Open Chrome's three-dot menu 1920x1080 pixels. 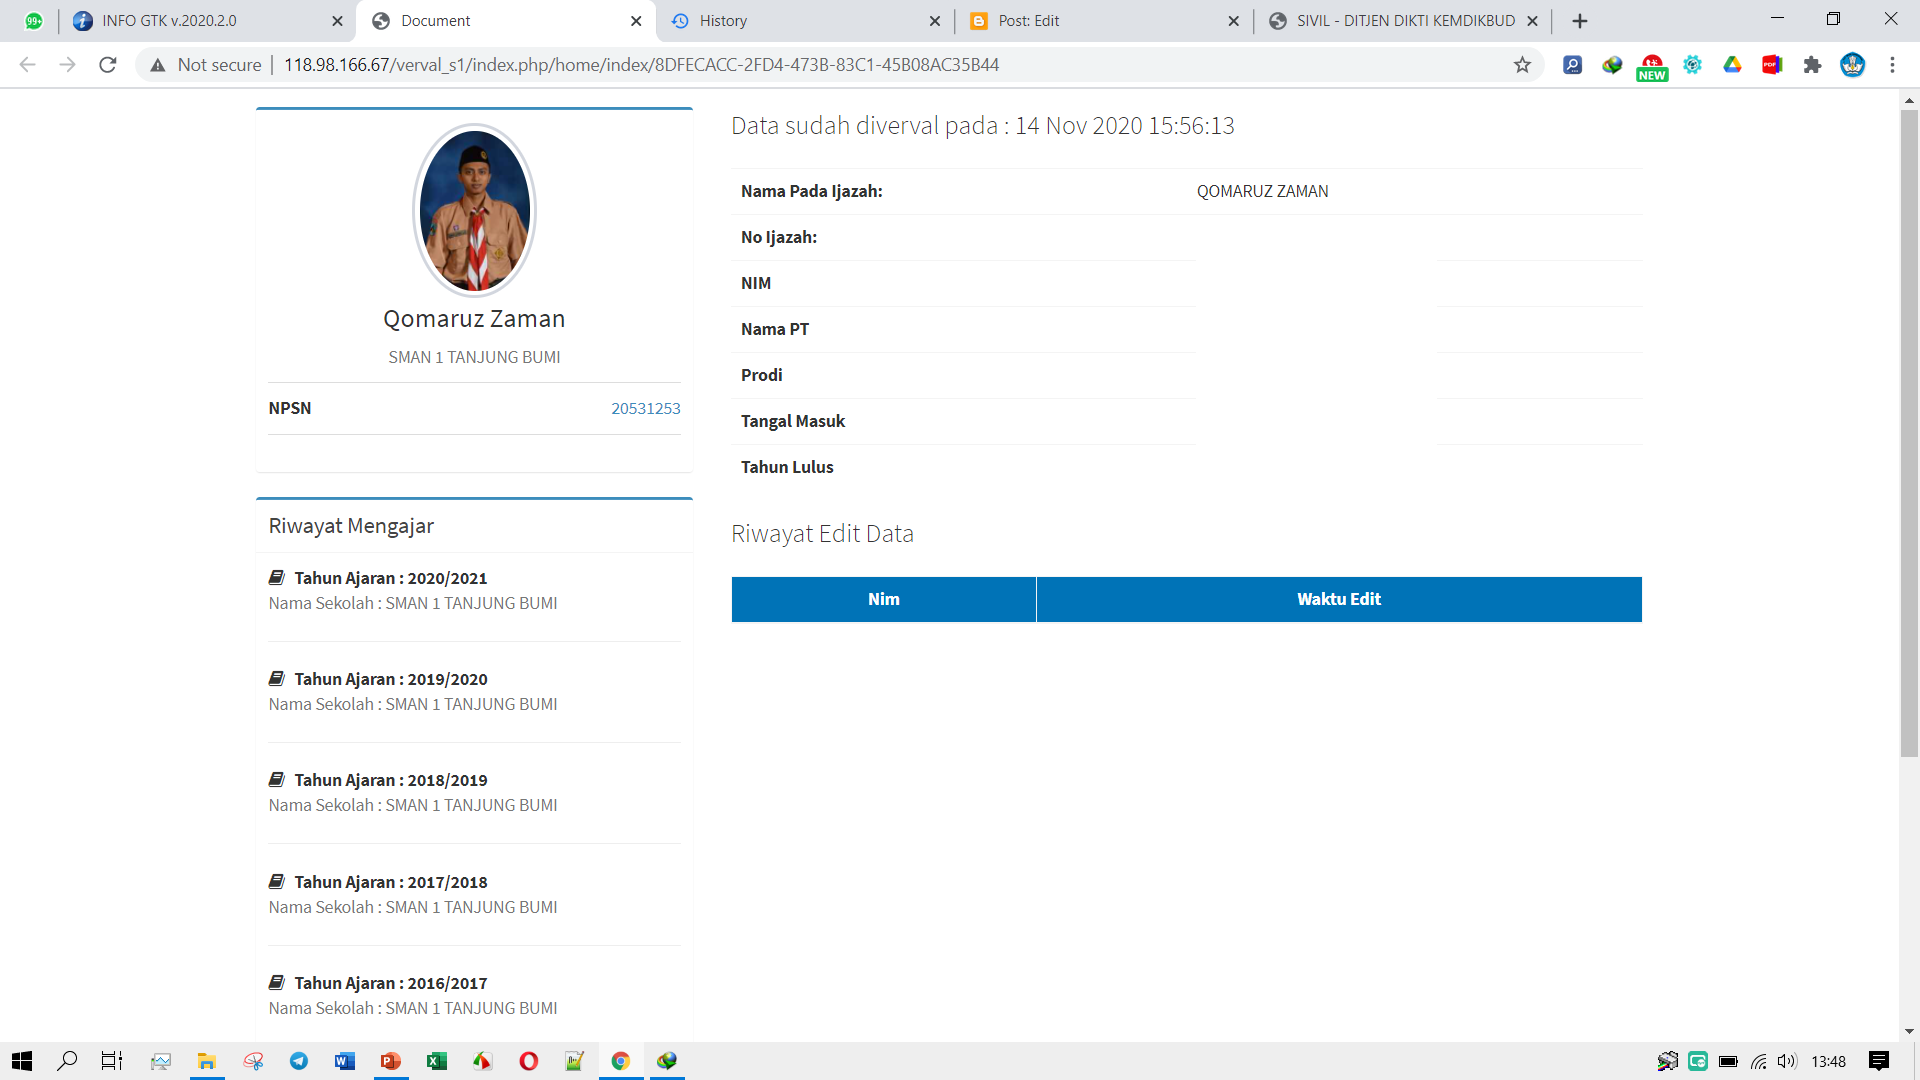click(1892, 65)
